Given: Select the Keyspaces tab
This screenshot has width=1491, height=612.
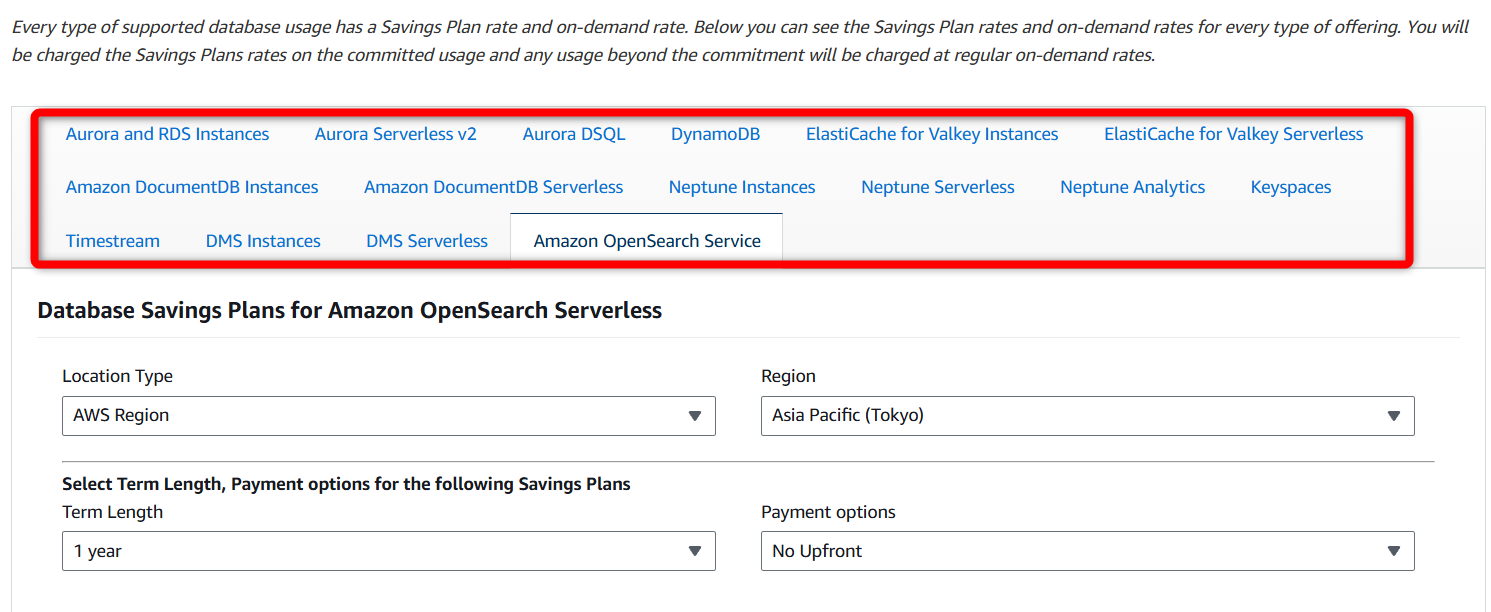Looking at the screenshot, I should 1291,187.
